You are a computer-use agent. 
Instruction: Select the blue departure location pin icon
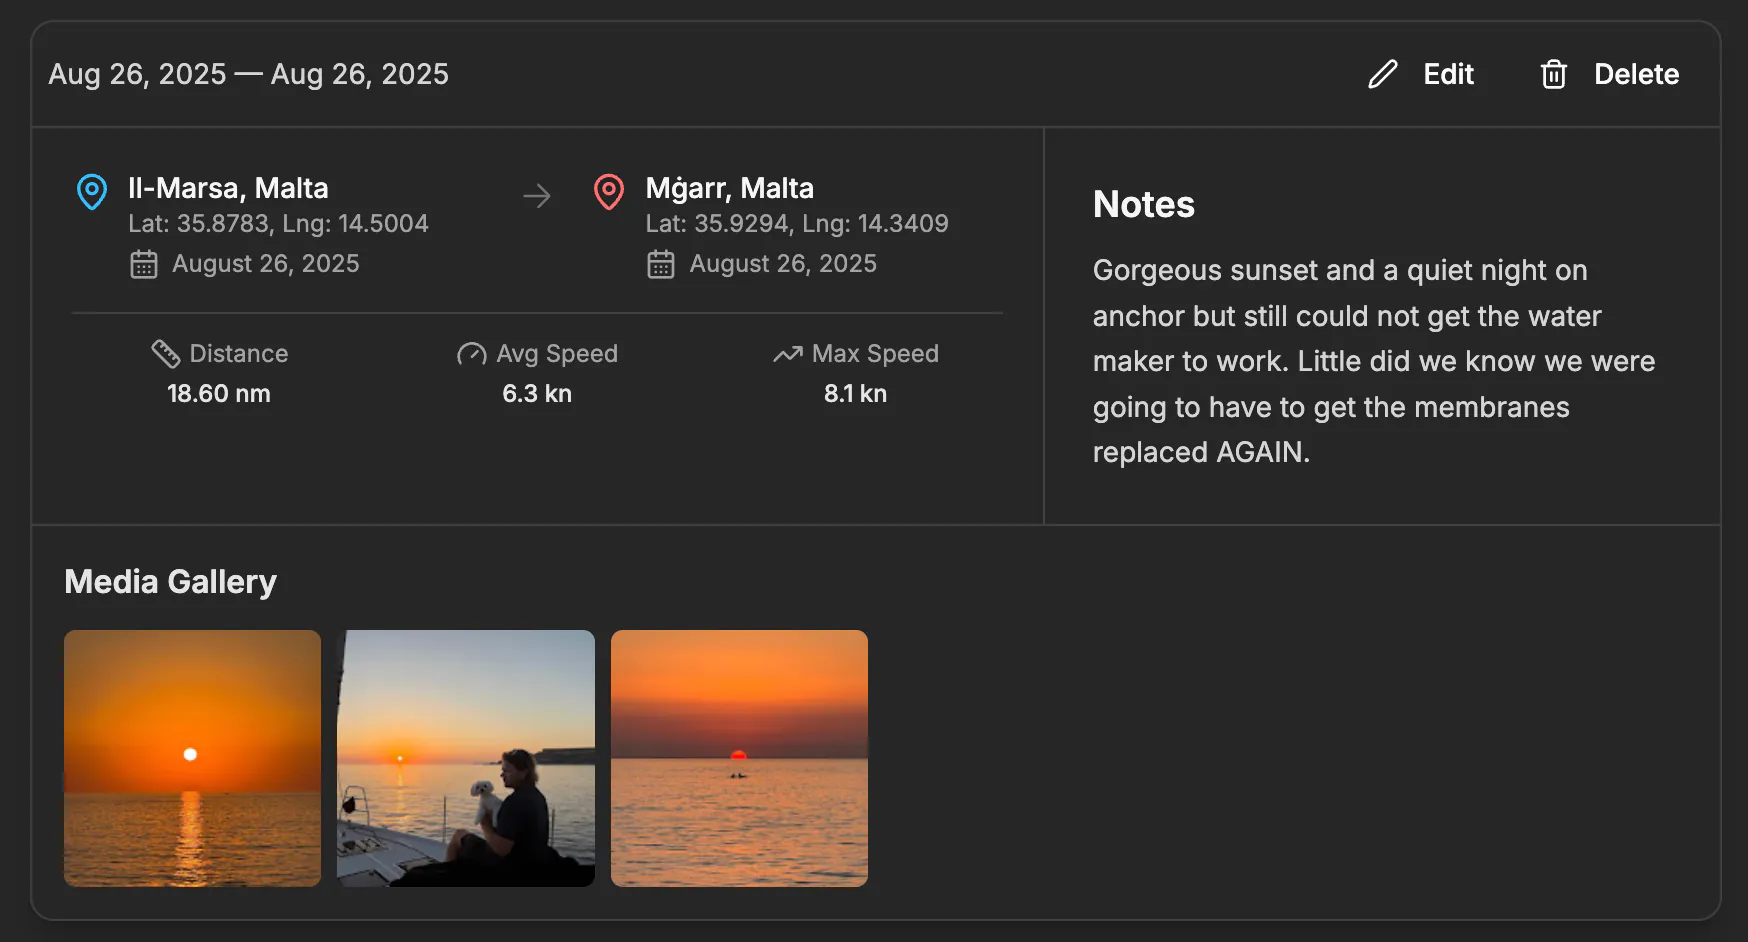coord(91,192)
